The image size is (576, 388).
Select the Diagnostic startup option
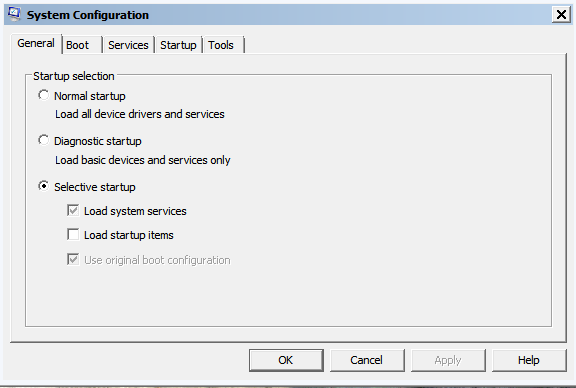[43, 140]
